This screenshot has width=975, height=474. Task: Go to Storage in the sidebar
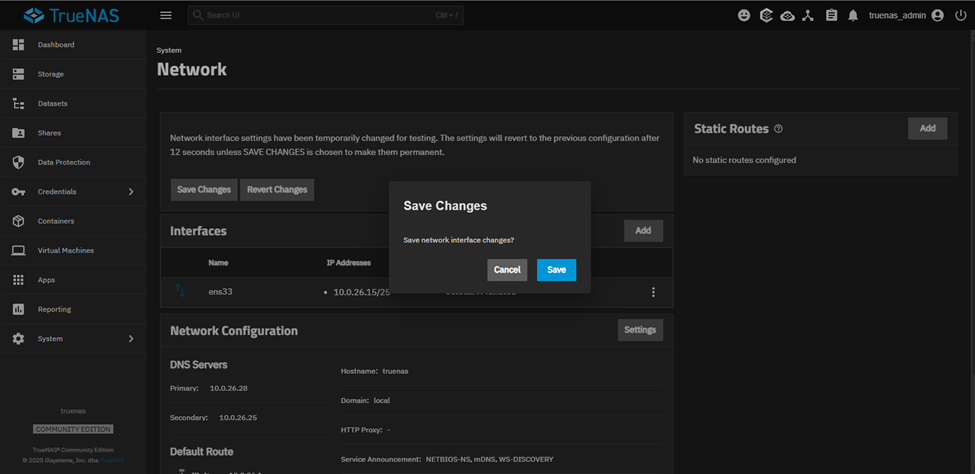pyautogui.click(x=50, y=74)
